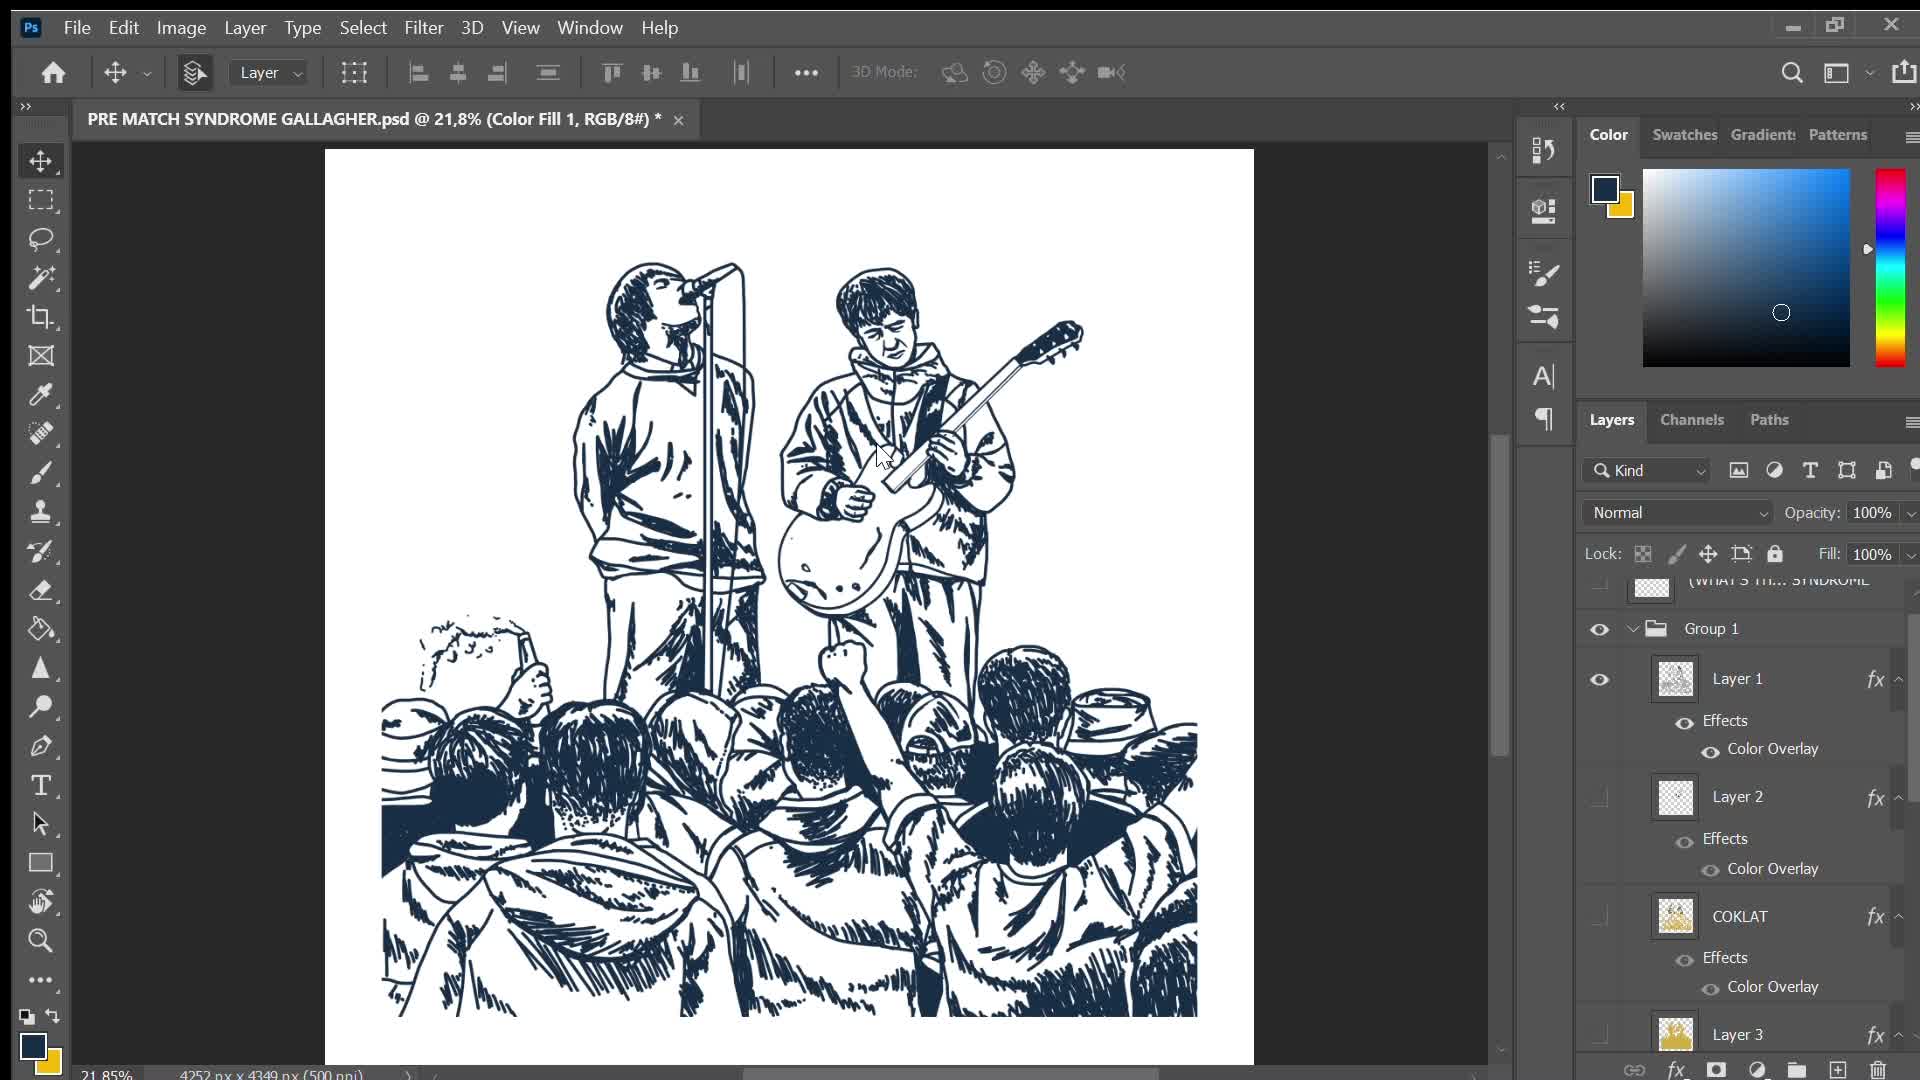Lock transparent pixels button
1920x1080 pixels.
click(1643, 554)
